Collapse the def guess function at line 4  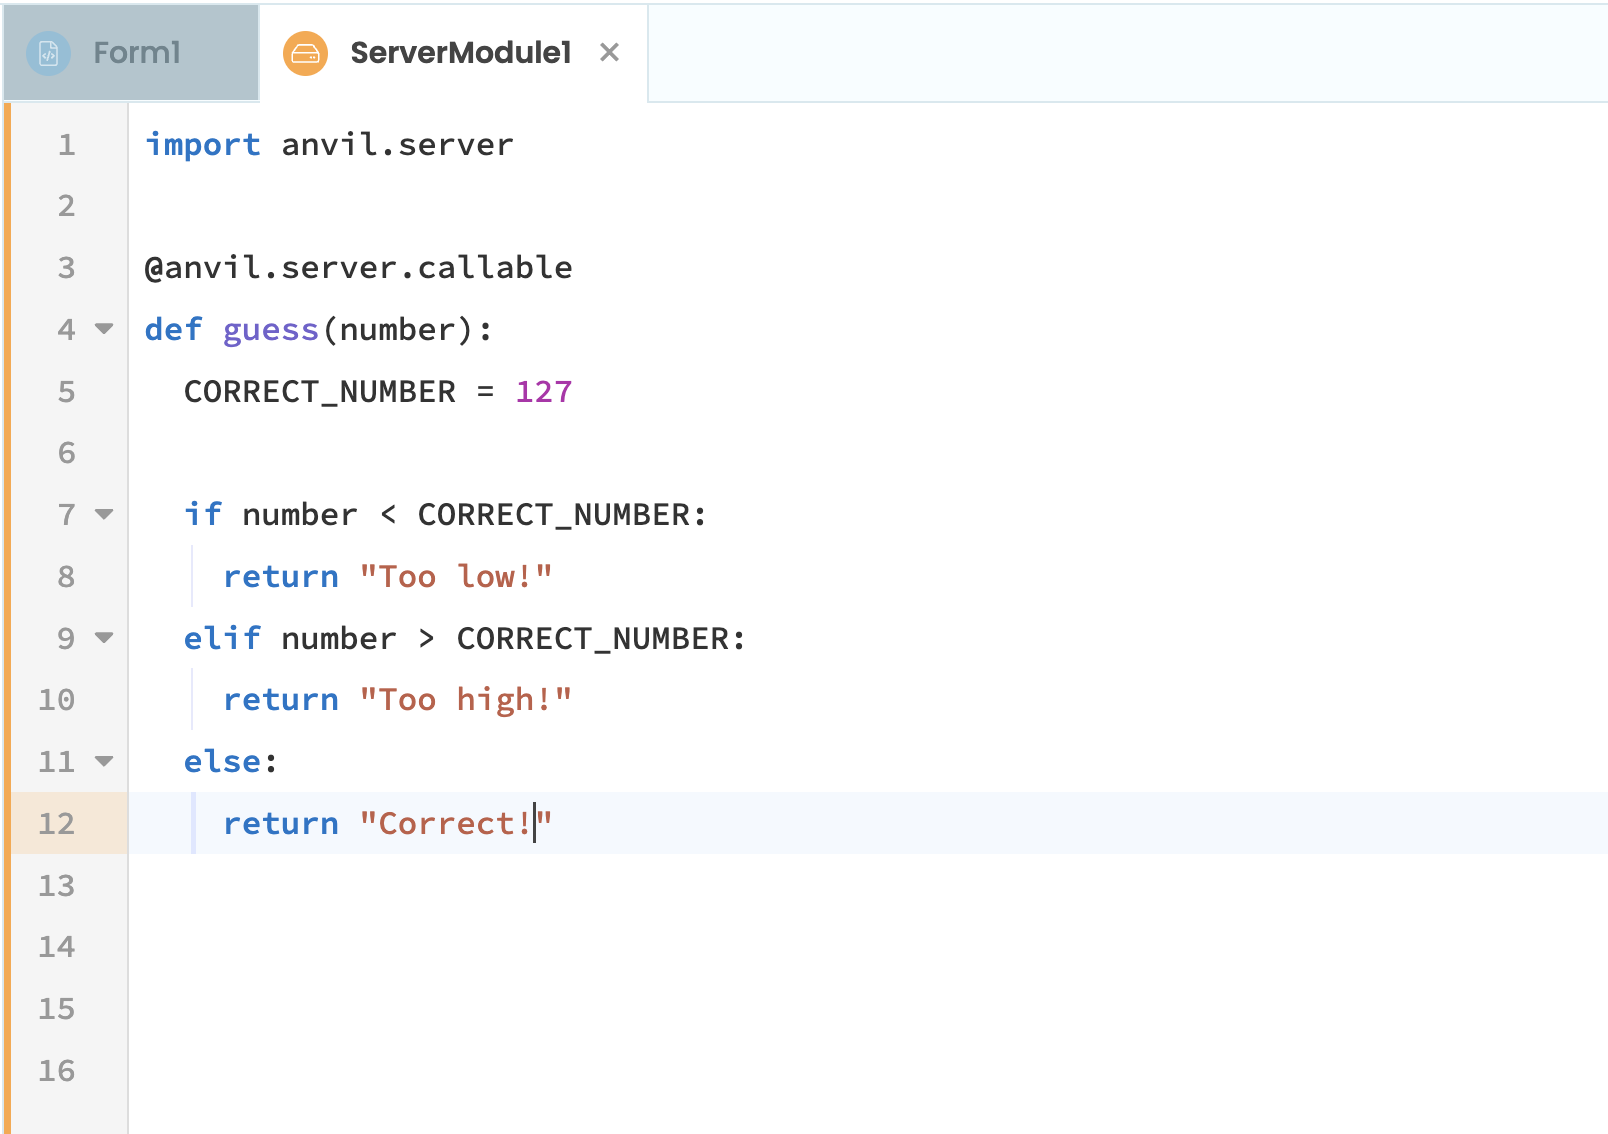coord(104,329)
